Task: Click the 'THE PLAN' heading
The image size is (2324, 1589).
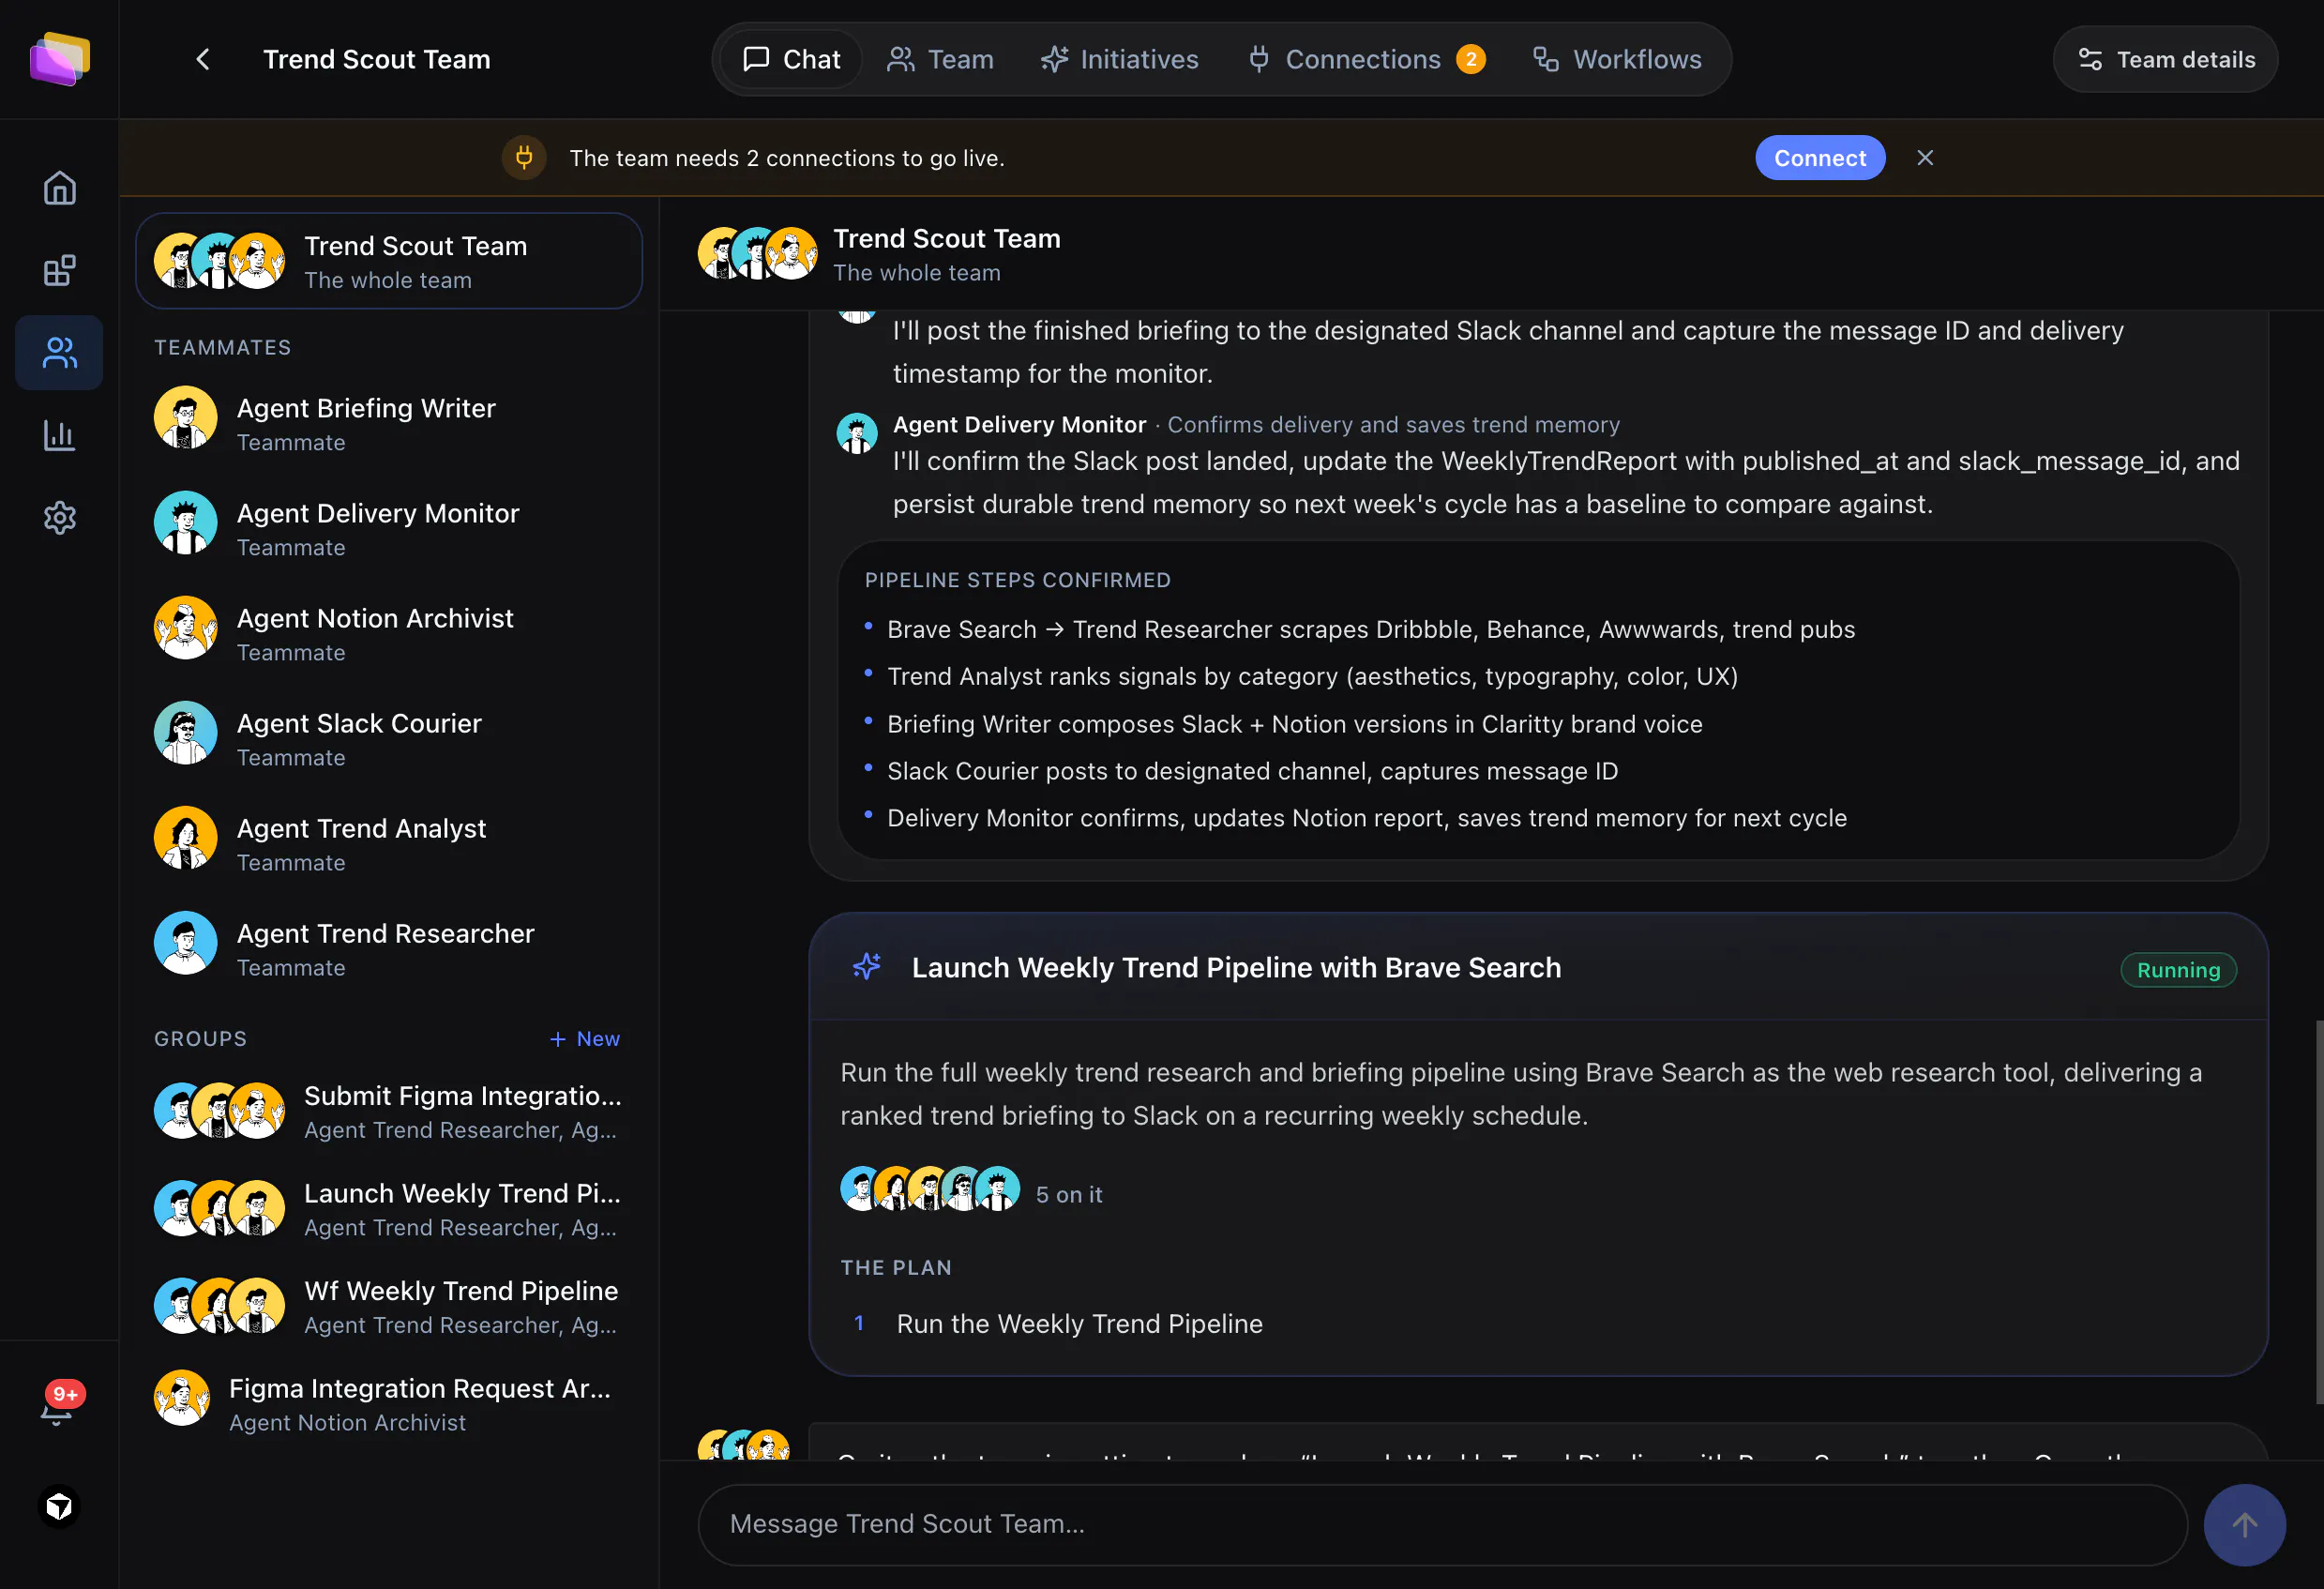Action: point(896,1267)
